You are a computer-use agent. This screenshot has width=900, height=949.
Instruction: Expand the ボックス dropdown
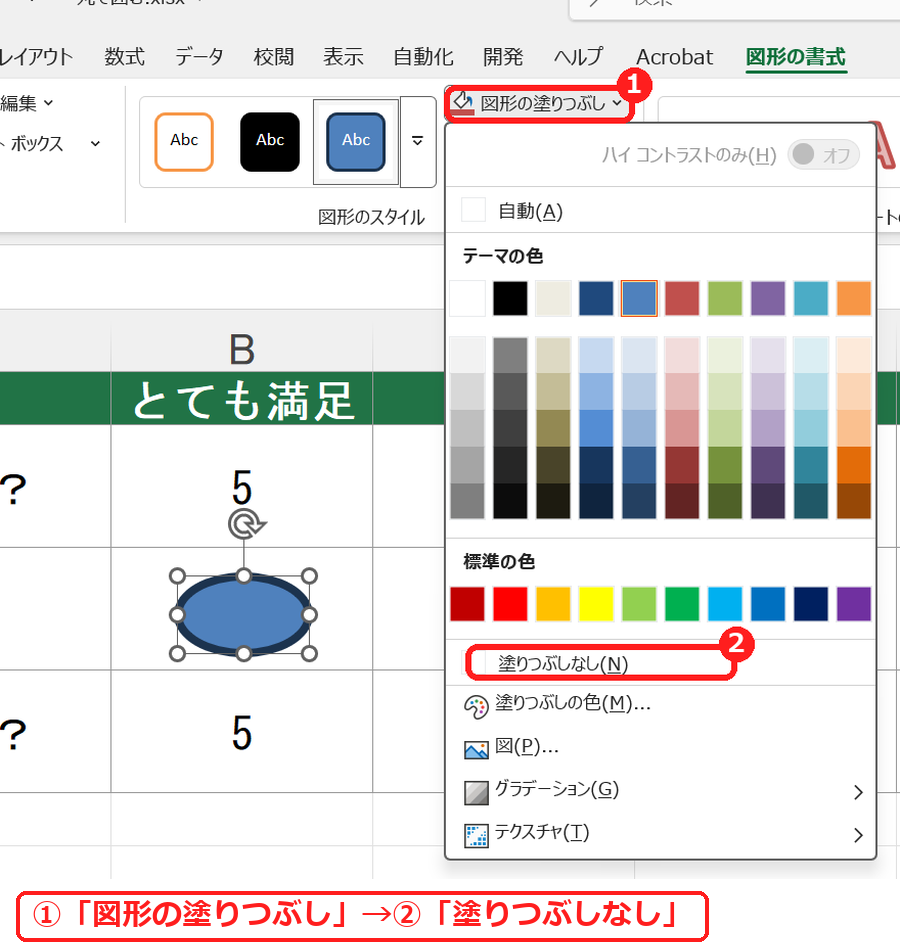(x=95, y=144)
